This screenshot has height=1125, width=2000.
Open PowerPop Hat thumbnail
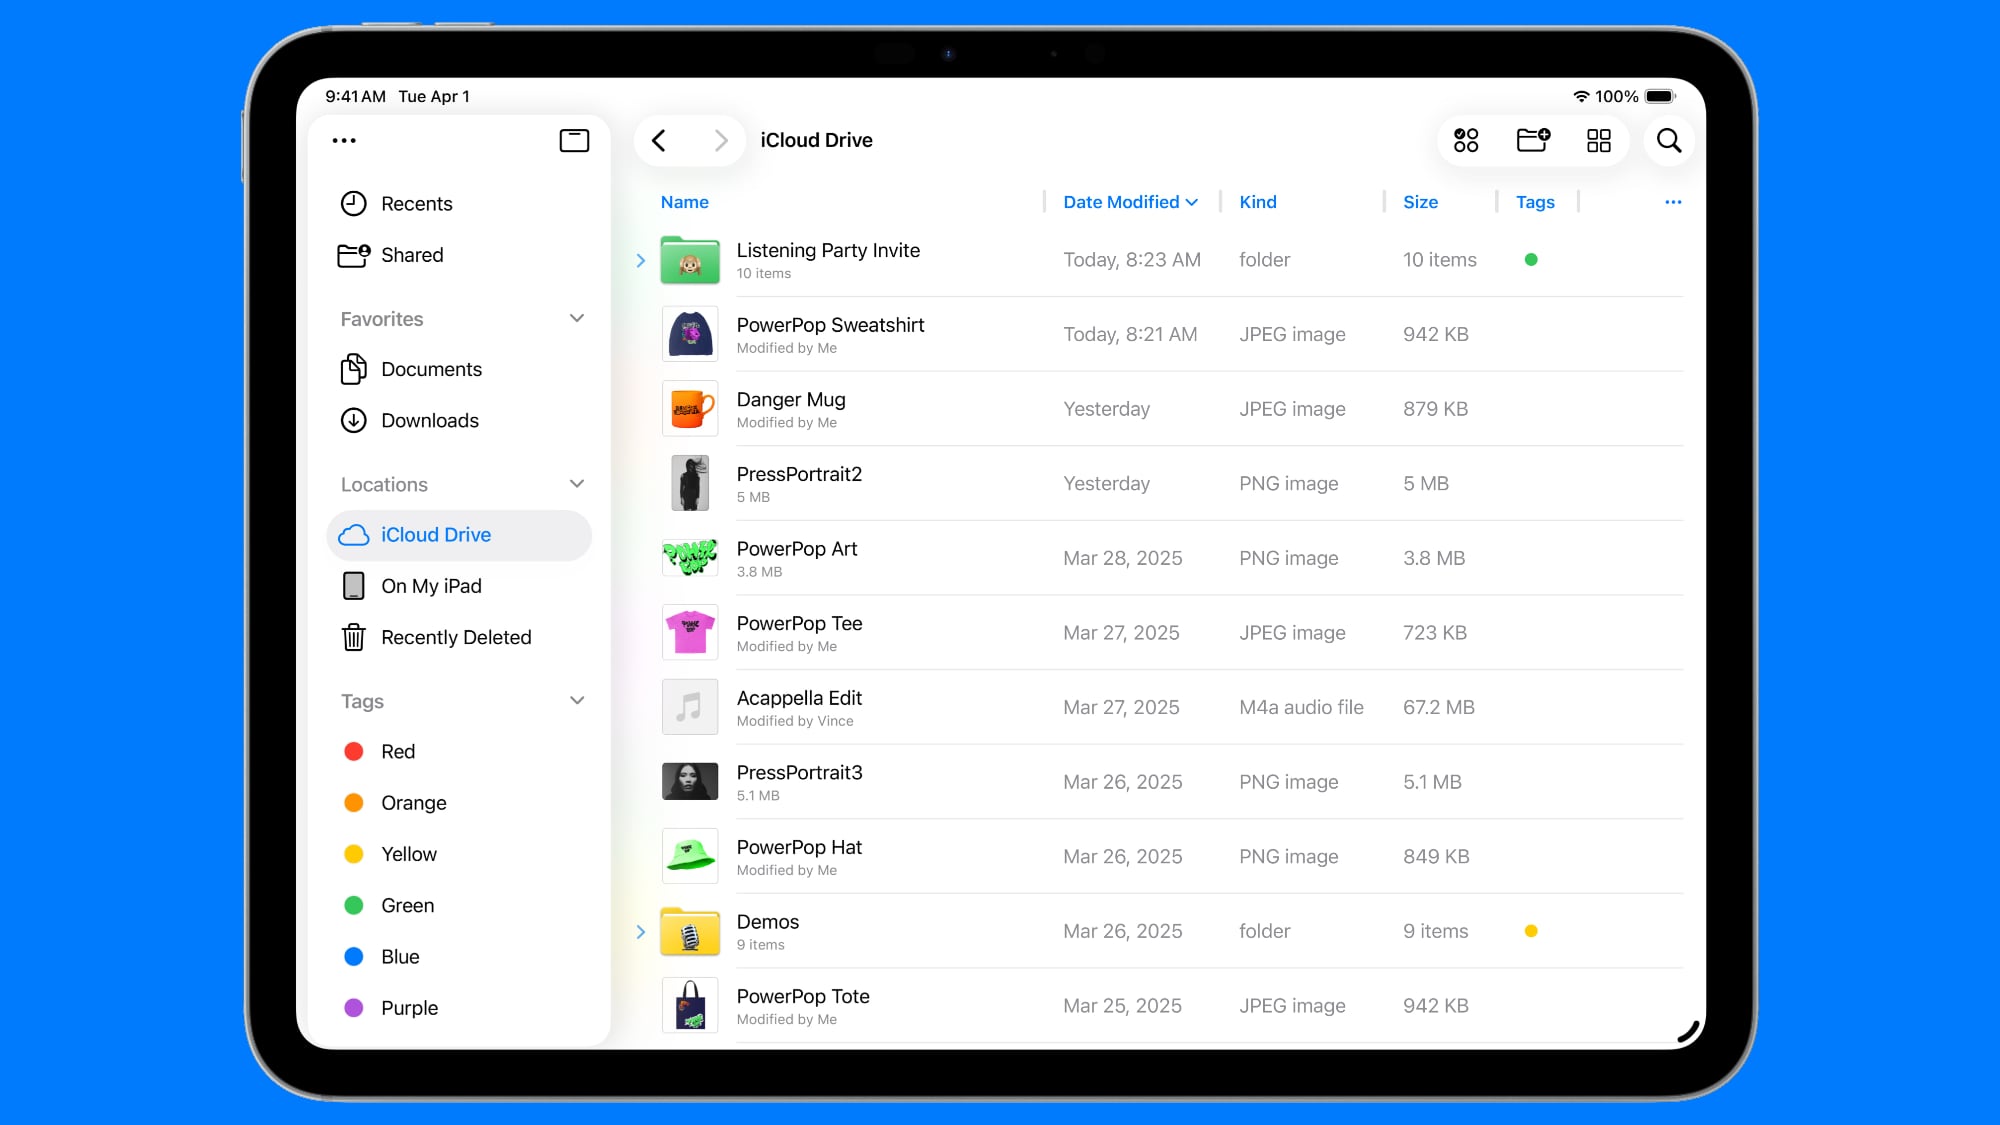point(690,856)
